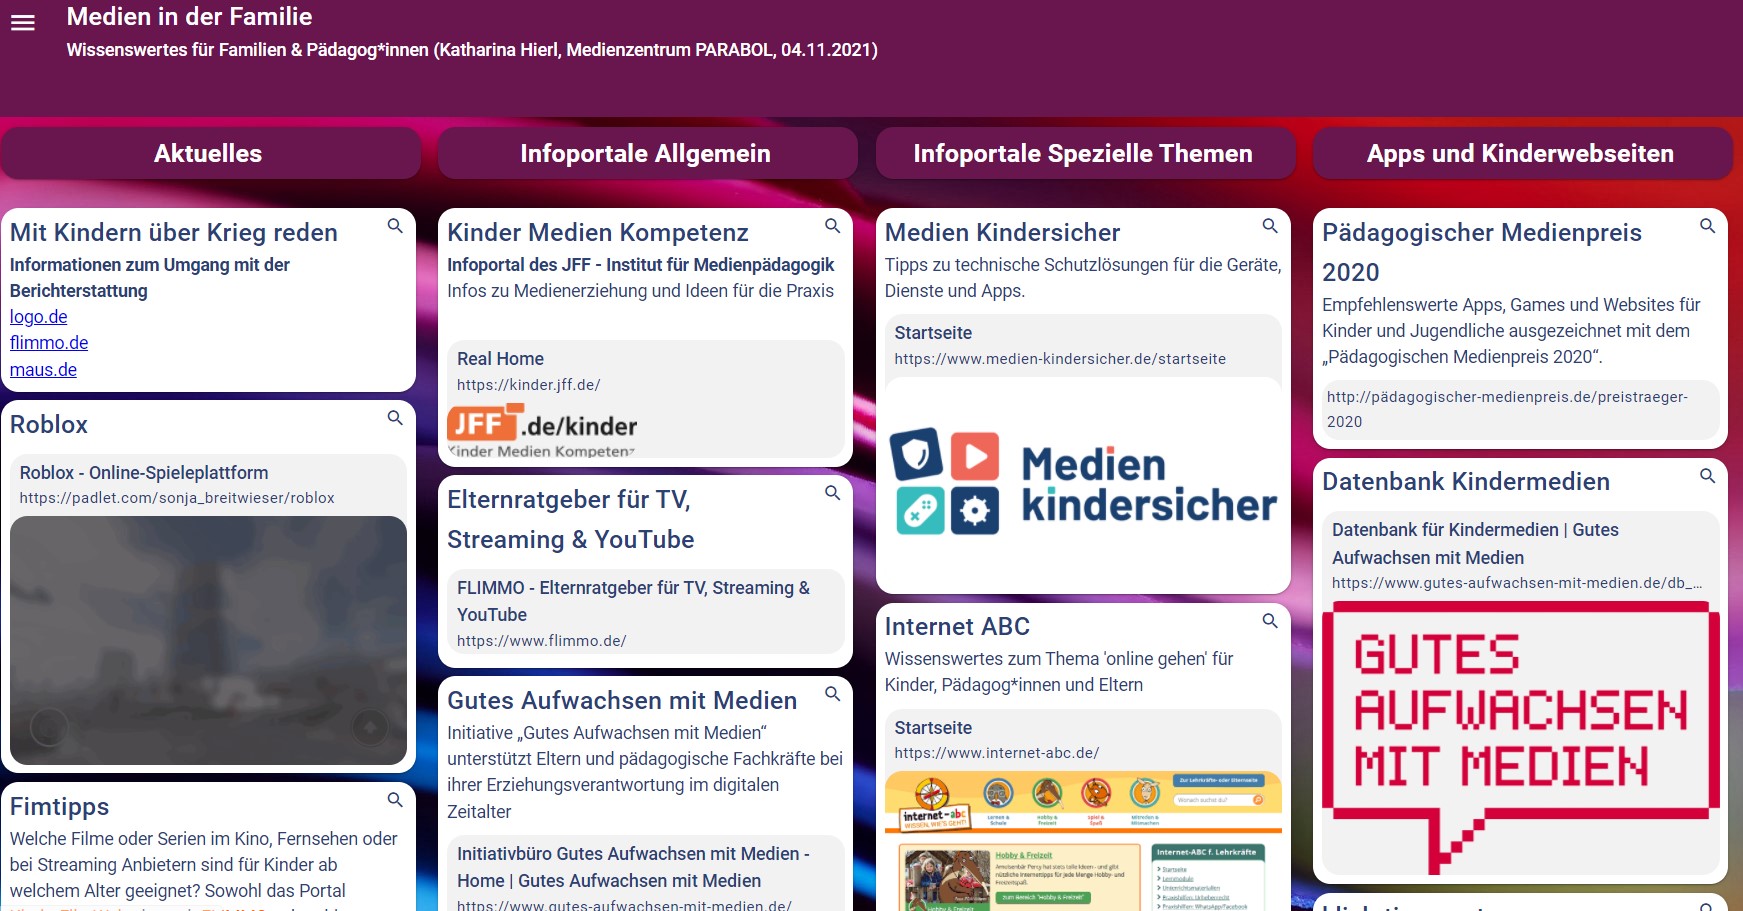This screenshot has height=911, width=1743.
Task: Click magnifier on Datenbank Kindermedien card
Action: [x=1707, y=476]
